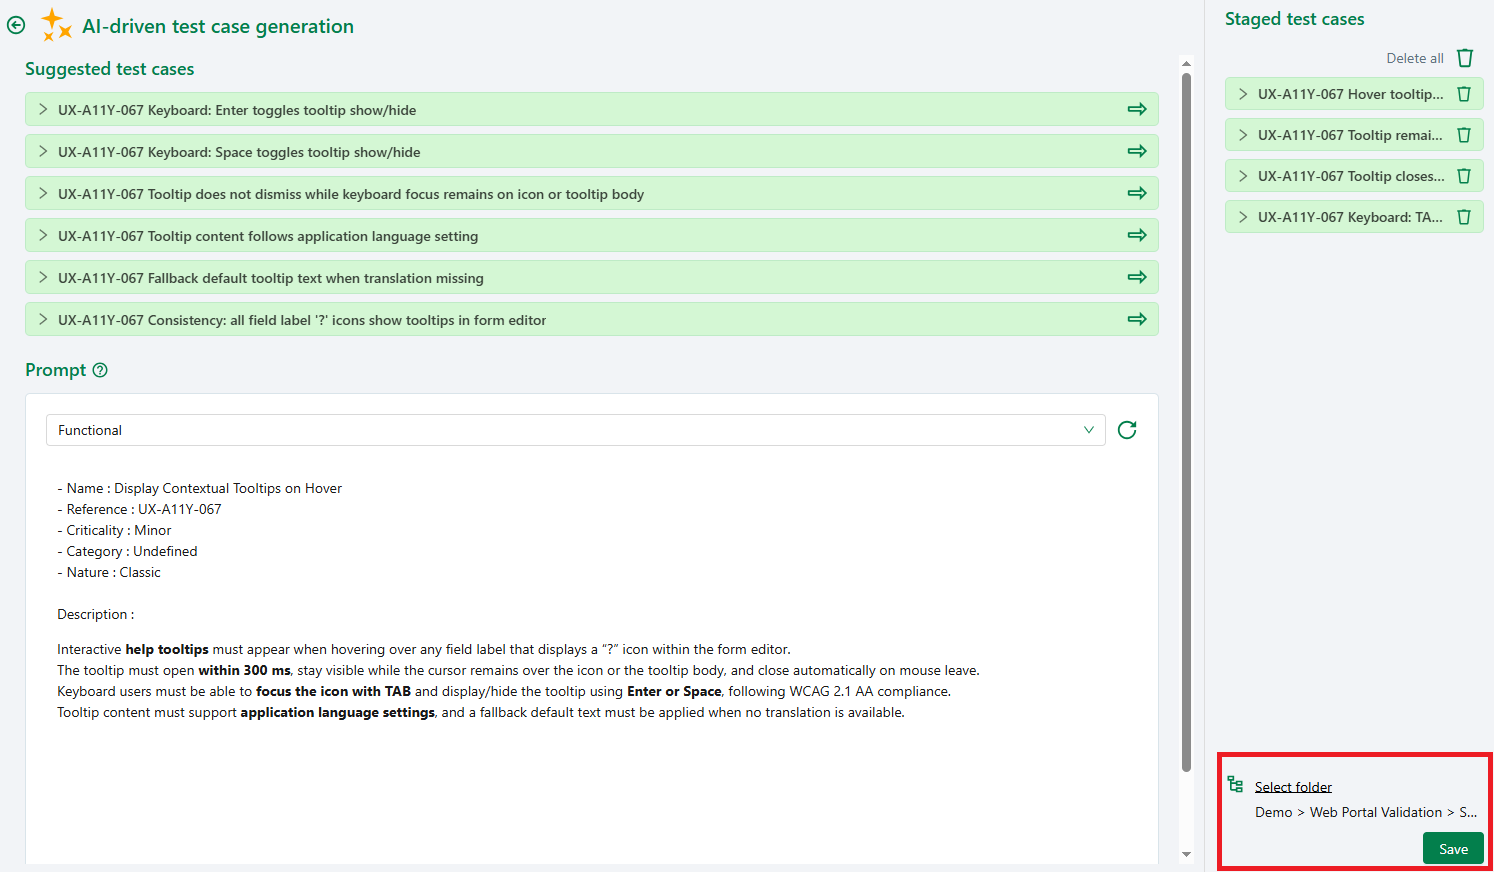
Task: Open the Select folder link
Action: (1293, 786)
